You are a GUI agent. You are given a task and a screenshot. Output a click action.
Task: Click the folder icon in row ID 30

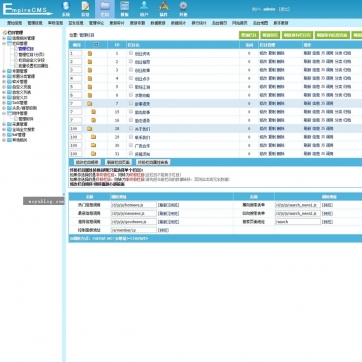coord(93,145)
